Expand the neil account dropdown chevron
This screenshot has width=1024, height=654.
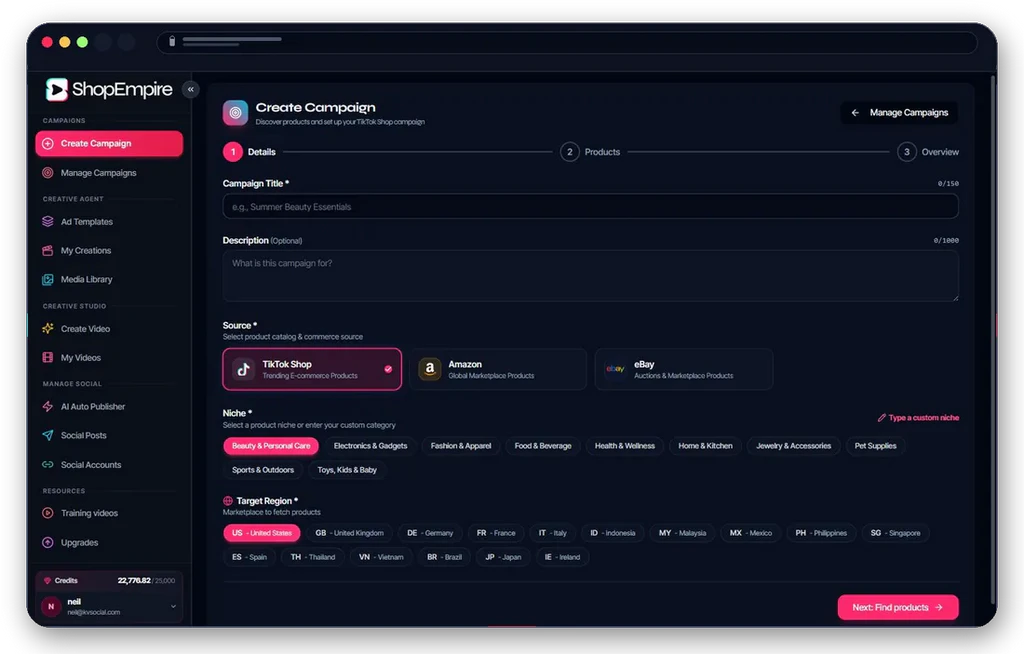point(173,607)
